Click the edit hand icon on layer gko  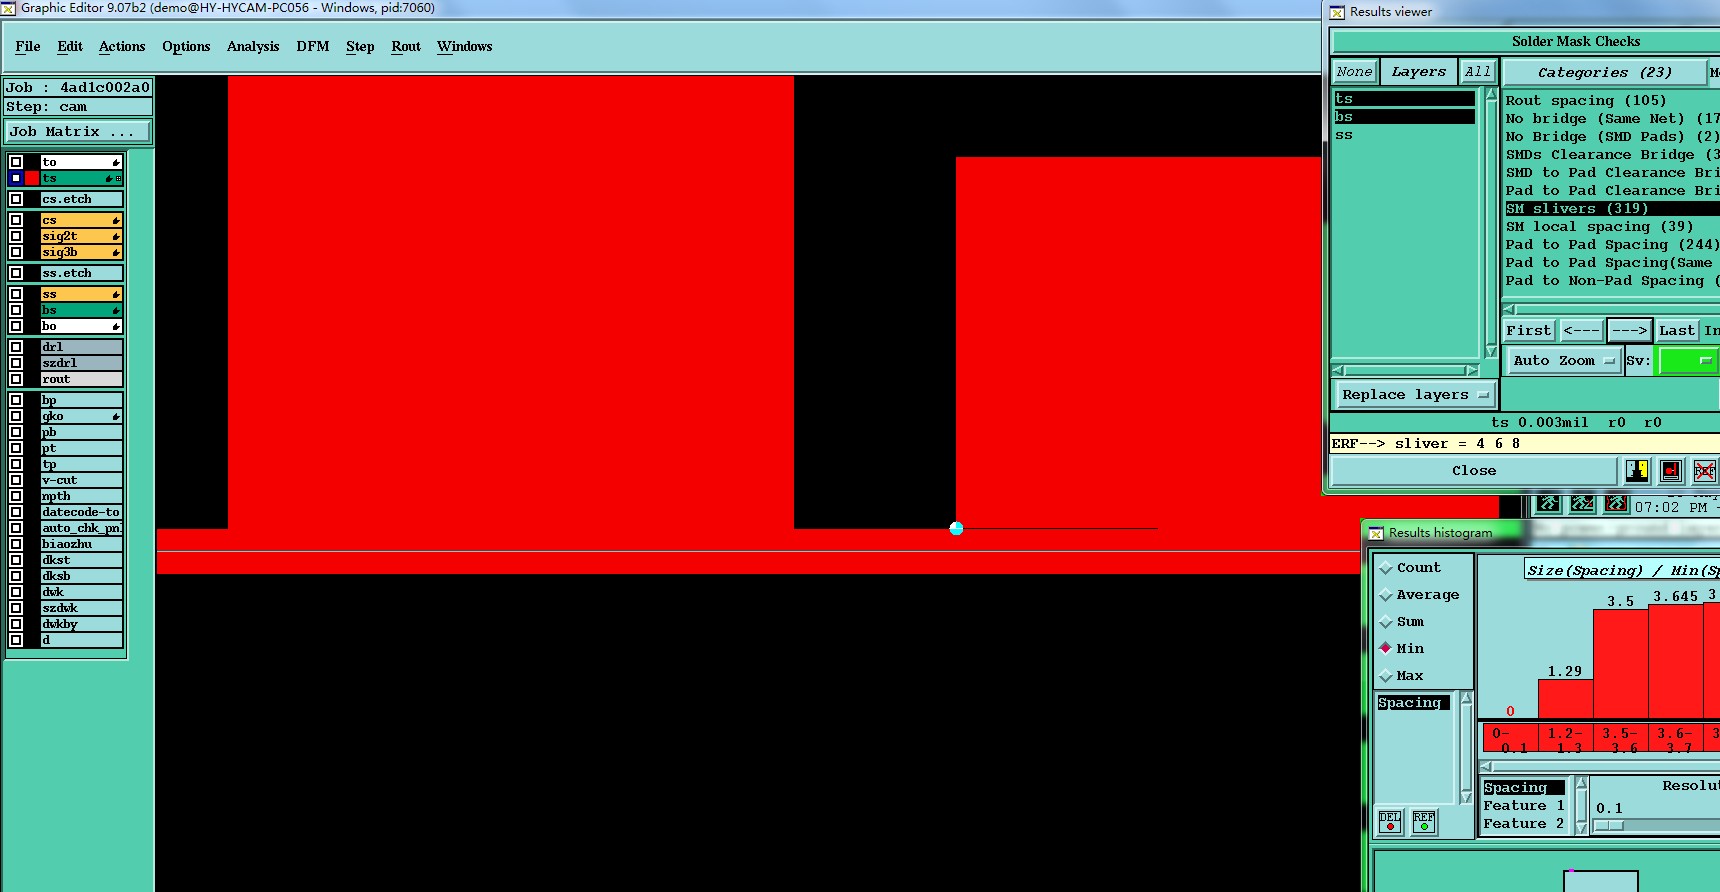[x=116, y=416]
